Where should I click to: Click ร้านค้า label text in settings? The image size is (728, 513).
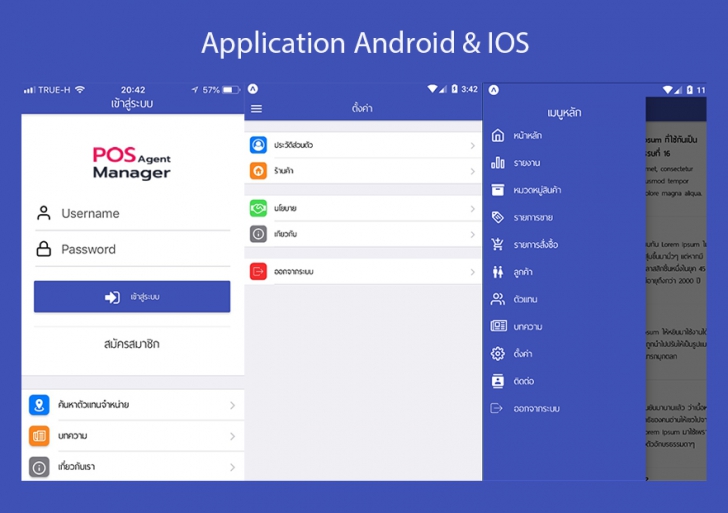click(x=284, y=171)
